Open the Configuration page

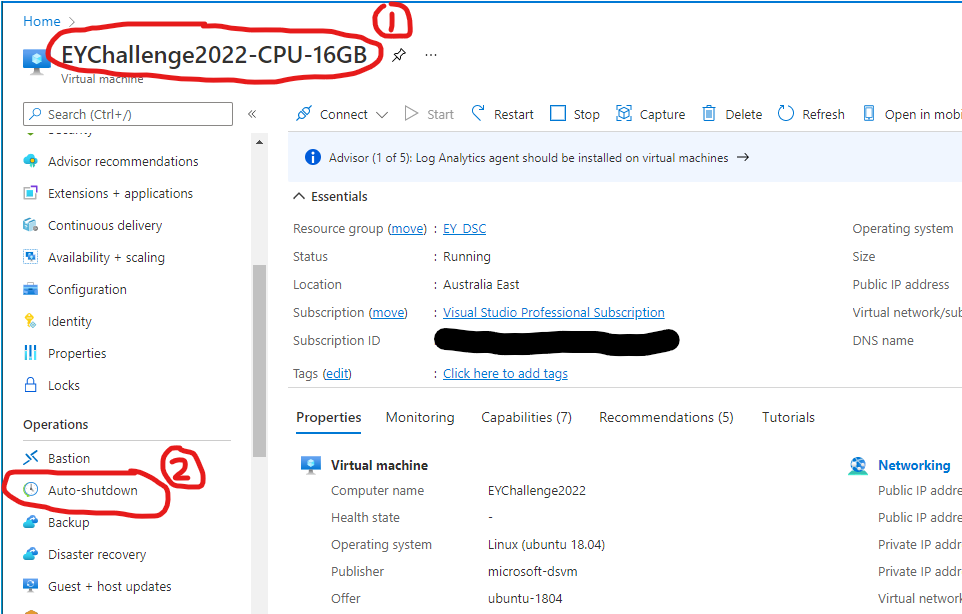point(87,289)
